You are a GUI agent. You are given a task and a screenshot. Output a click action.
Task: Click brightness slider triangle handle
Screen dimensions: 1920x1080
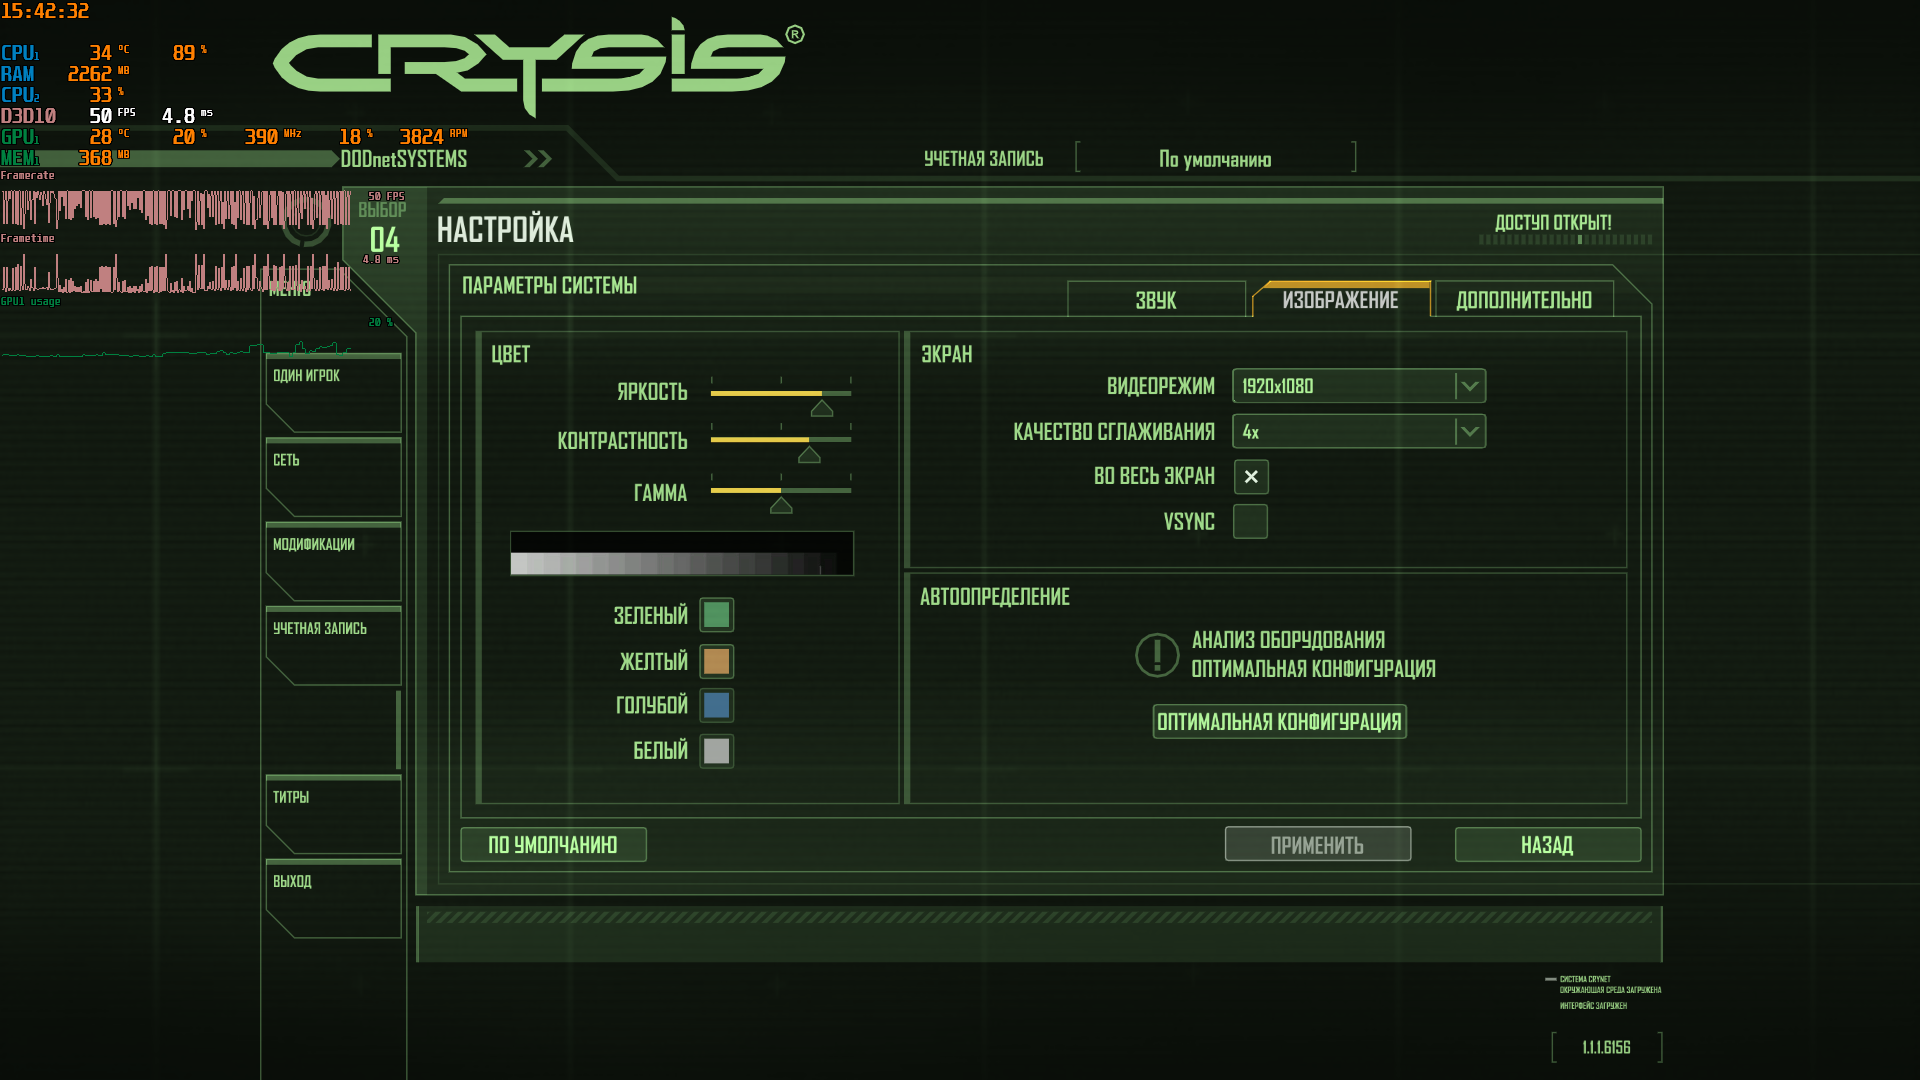point(822,408)
